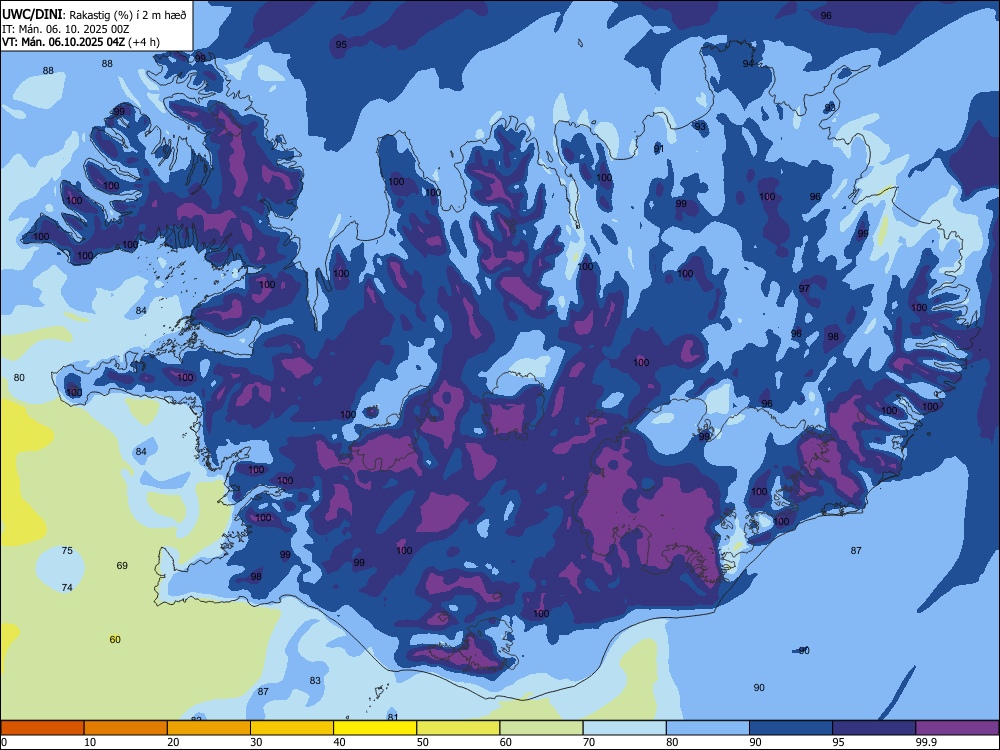Click the dark orange 0–10 legend swatch

(x=42, y=728)
